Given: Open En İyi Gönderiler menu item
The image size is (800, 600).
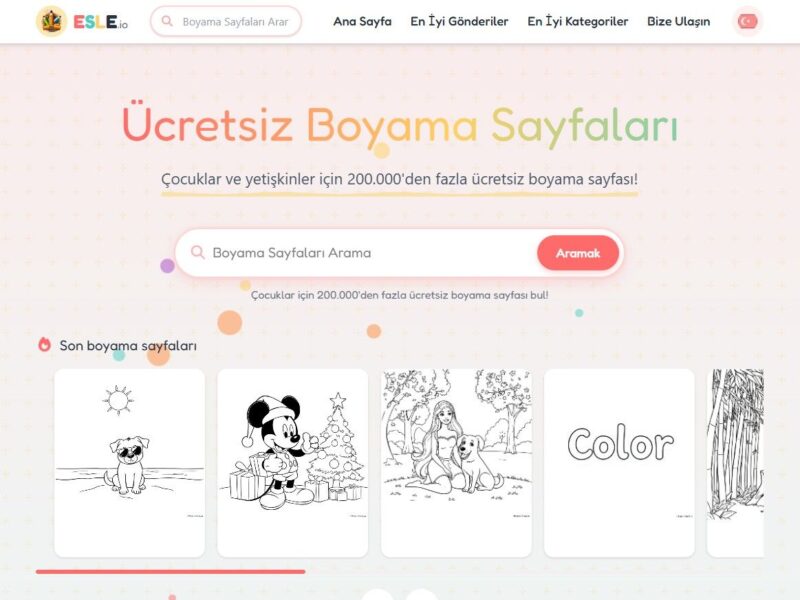Looking at the screenshot, I should [x=459, y=21].
